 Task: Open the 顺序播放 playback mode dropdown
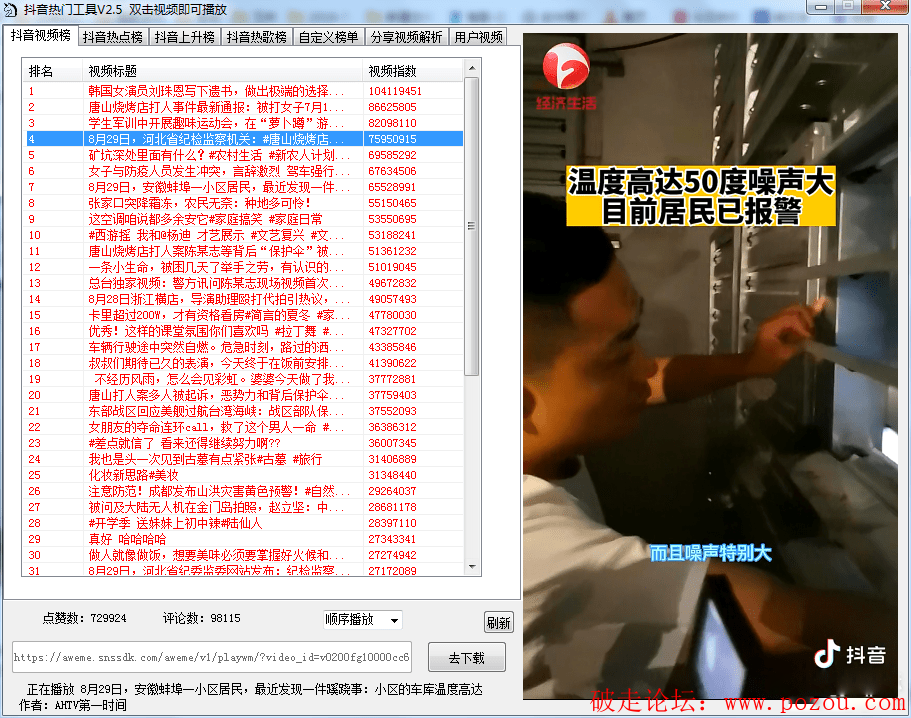tap(363, 619)
